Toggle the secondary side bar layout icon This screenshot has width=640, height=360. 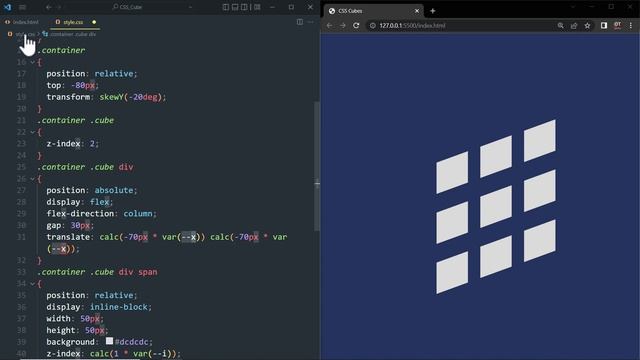(244, 7)
